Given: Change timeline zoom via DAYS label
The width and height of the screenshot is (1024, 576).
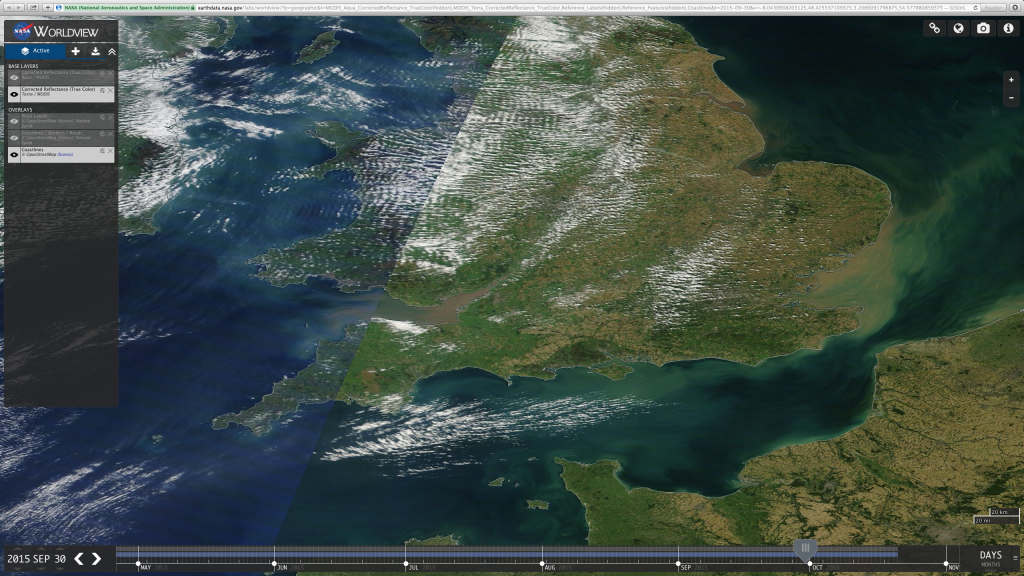Looking at the screenshot, I should (990, 555).
